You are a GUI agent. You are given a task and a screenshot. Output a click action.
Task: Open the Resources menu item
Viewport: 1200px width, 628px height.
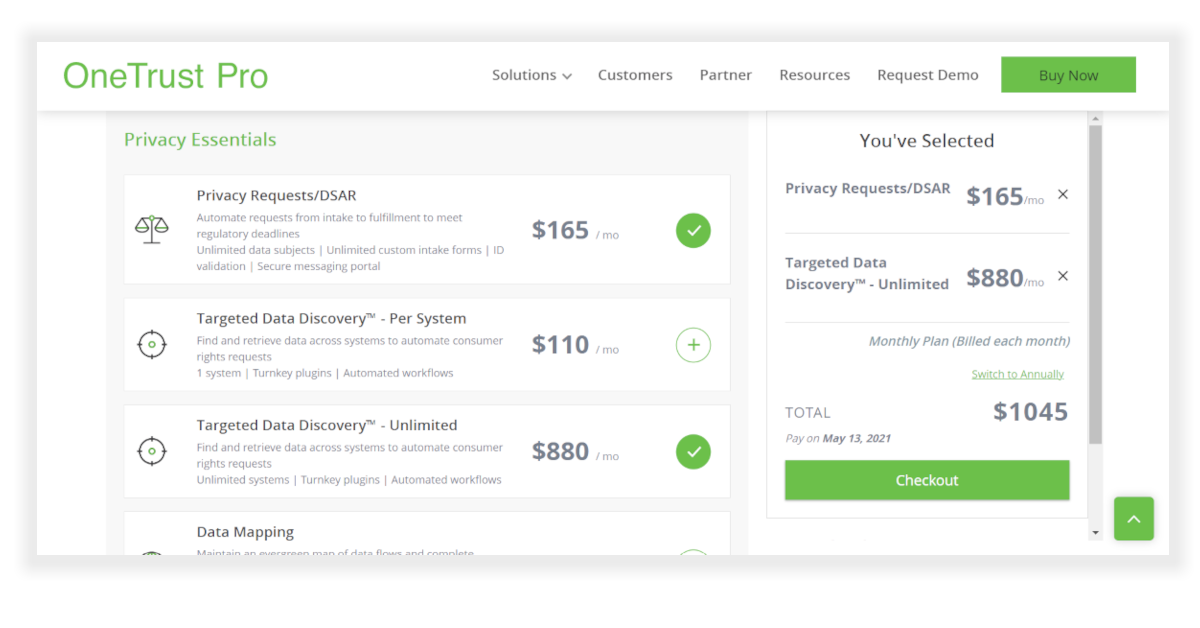coord(815,75)
